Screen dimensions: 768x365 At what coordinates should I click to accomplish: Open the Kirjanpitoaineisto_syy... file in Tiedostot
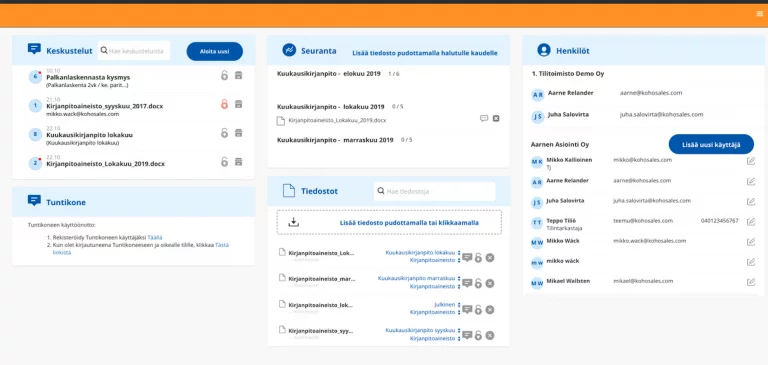click(x=321, y=331)
